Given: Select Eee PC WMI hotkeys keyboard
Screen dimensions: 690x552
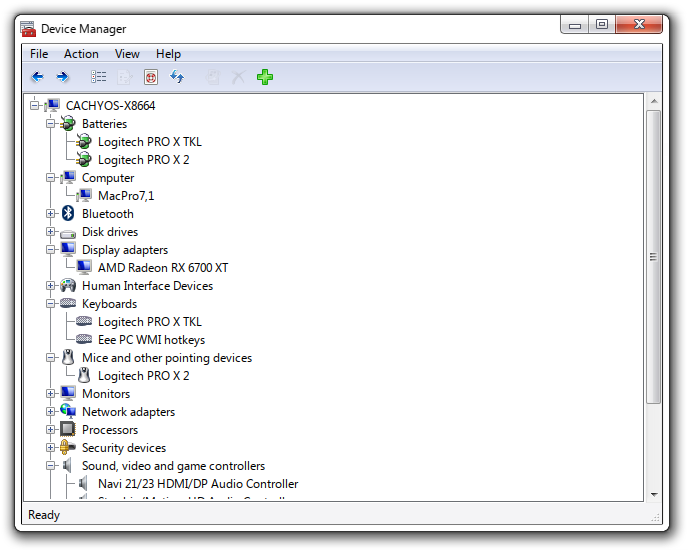Looking at the screenshot, I should (x=151, y=340).
